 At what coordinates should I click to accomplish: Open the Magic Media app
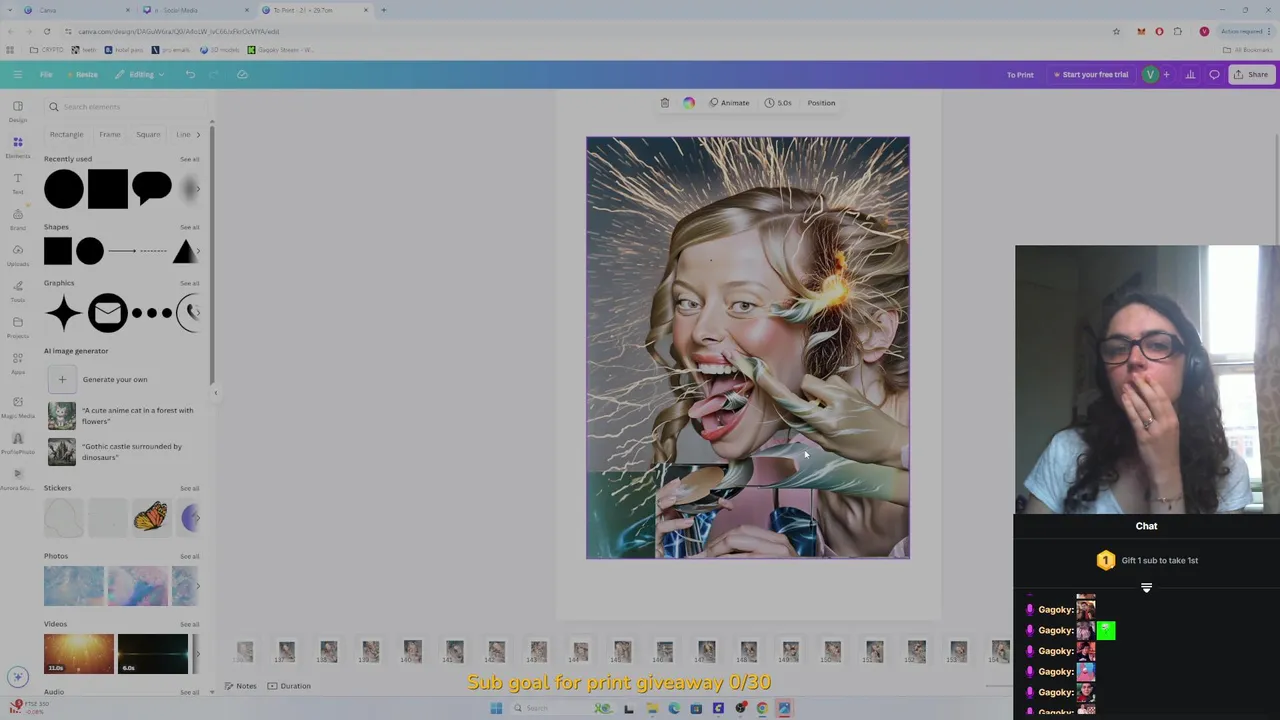18,407
